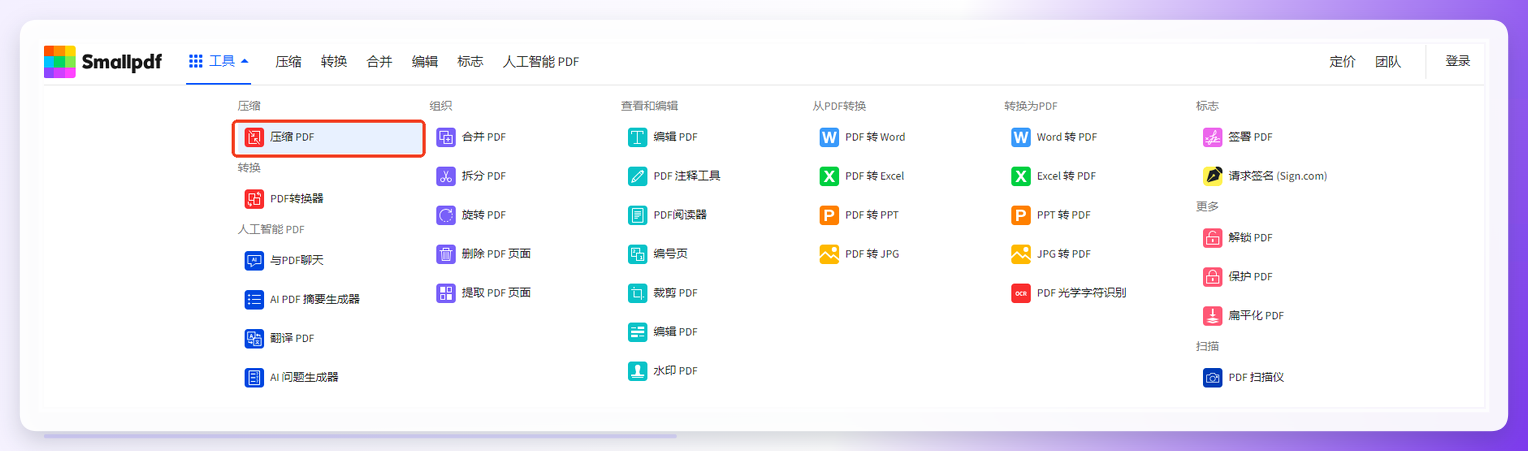Open the 提取 PDF 页面 icon

coord(446,293)
